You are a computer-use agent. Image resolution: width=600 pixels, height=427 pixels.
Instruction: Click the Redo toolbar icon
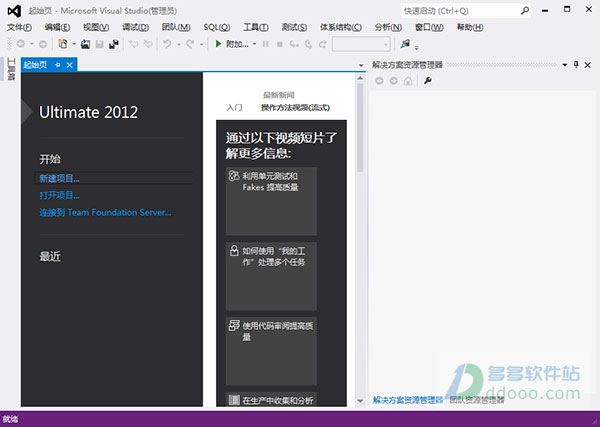190,44
